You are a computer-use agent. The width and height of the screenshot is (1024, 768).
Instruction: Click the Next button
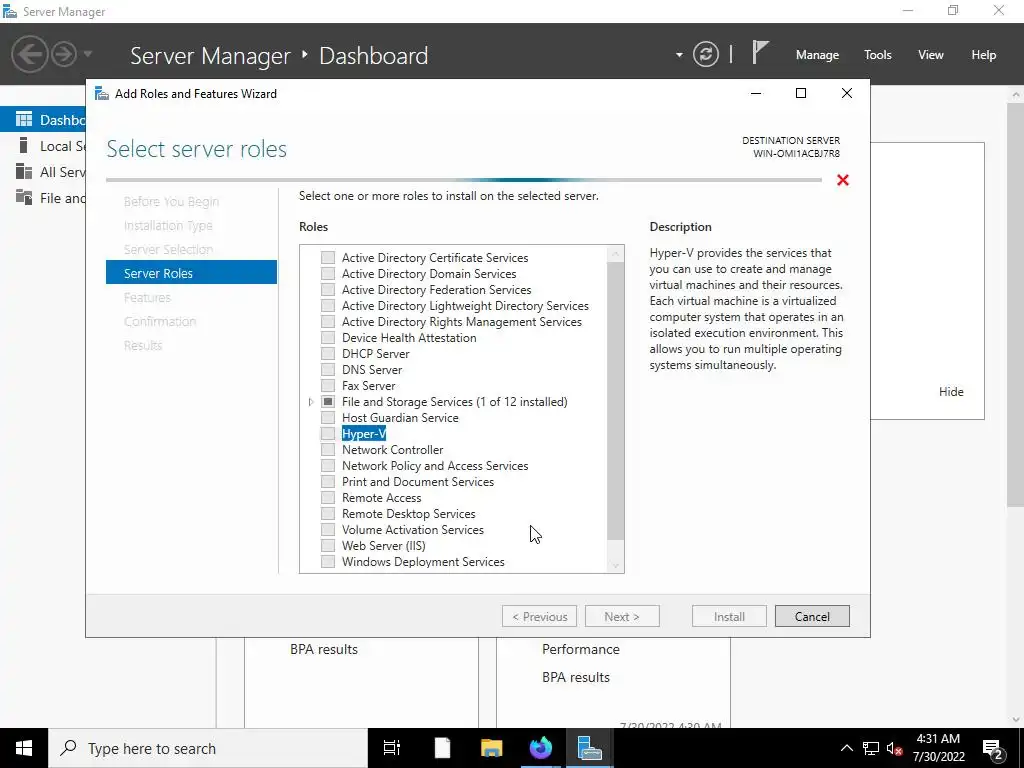tap(622, 616)
